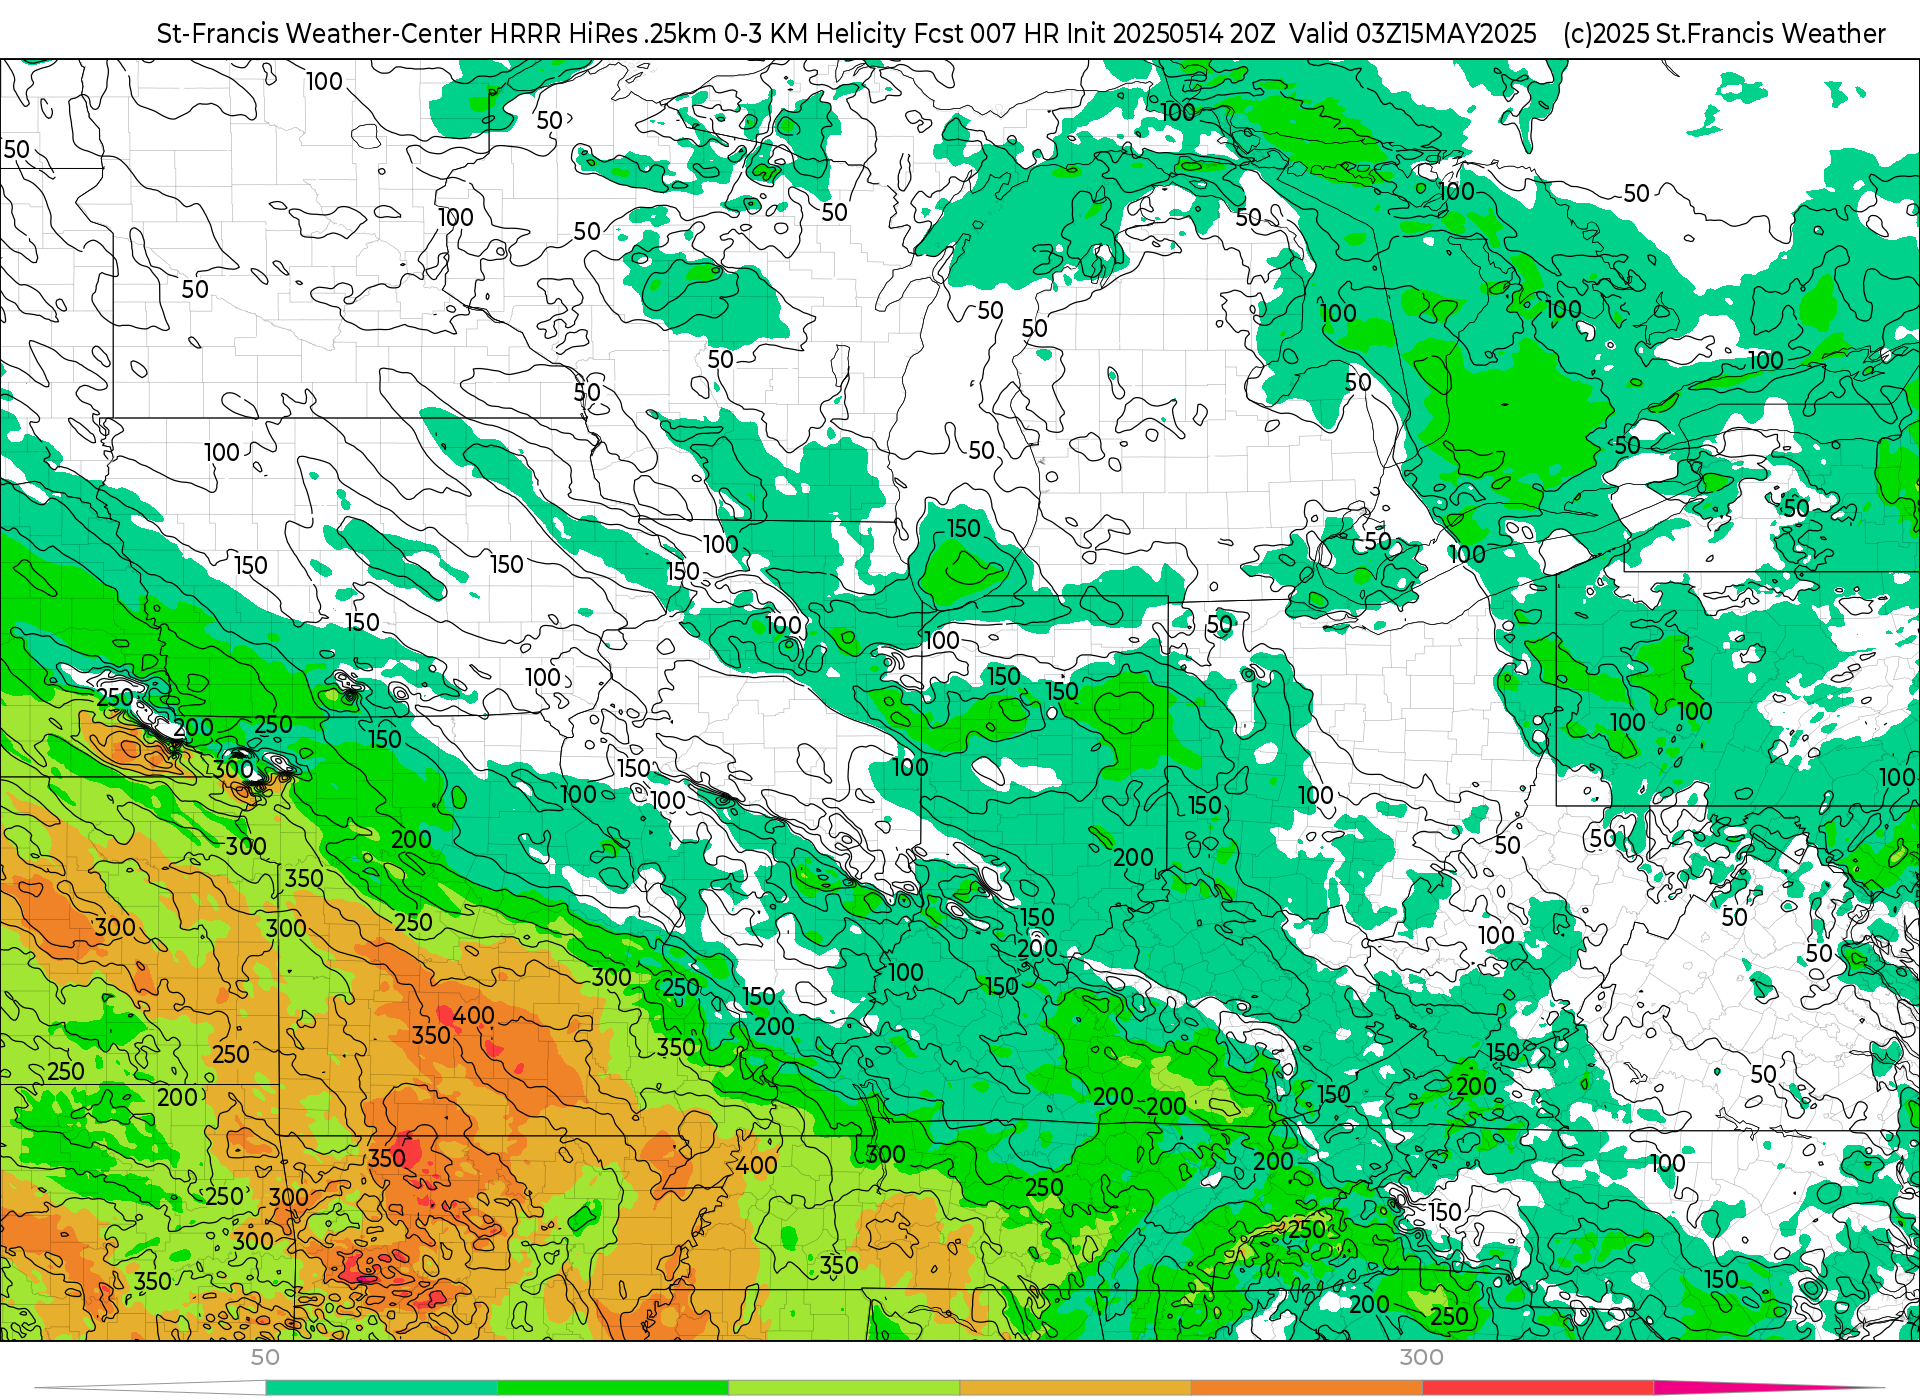1920x1400 pixels.
Task: Click the "300" scale label above color bar
Action: pyautogui.click(x=1421, y=1357)
